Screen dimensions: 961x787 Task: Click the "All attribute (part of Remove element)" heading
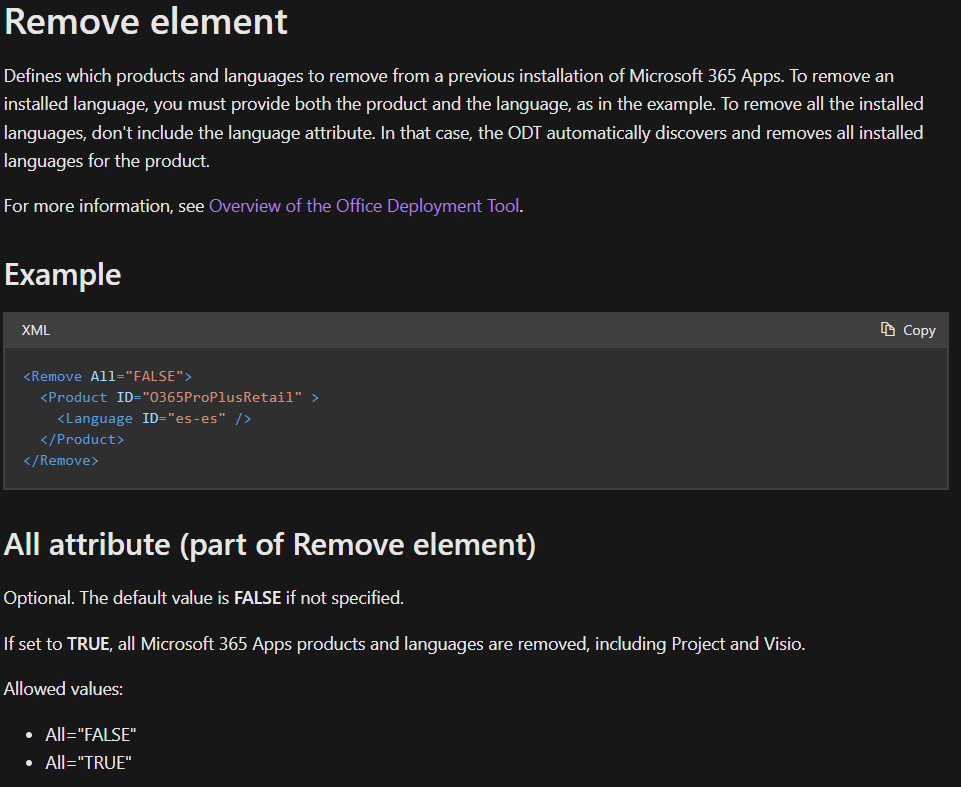point(270,545)
